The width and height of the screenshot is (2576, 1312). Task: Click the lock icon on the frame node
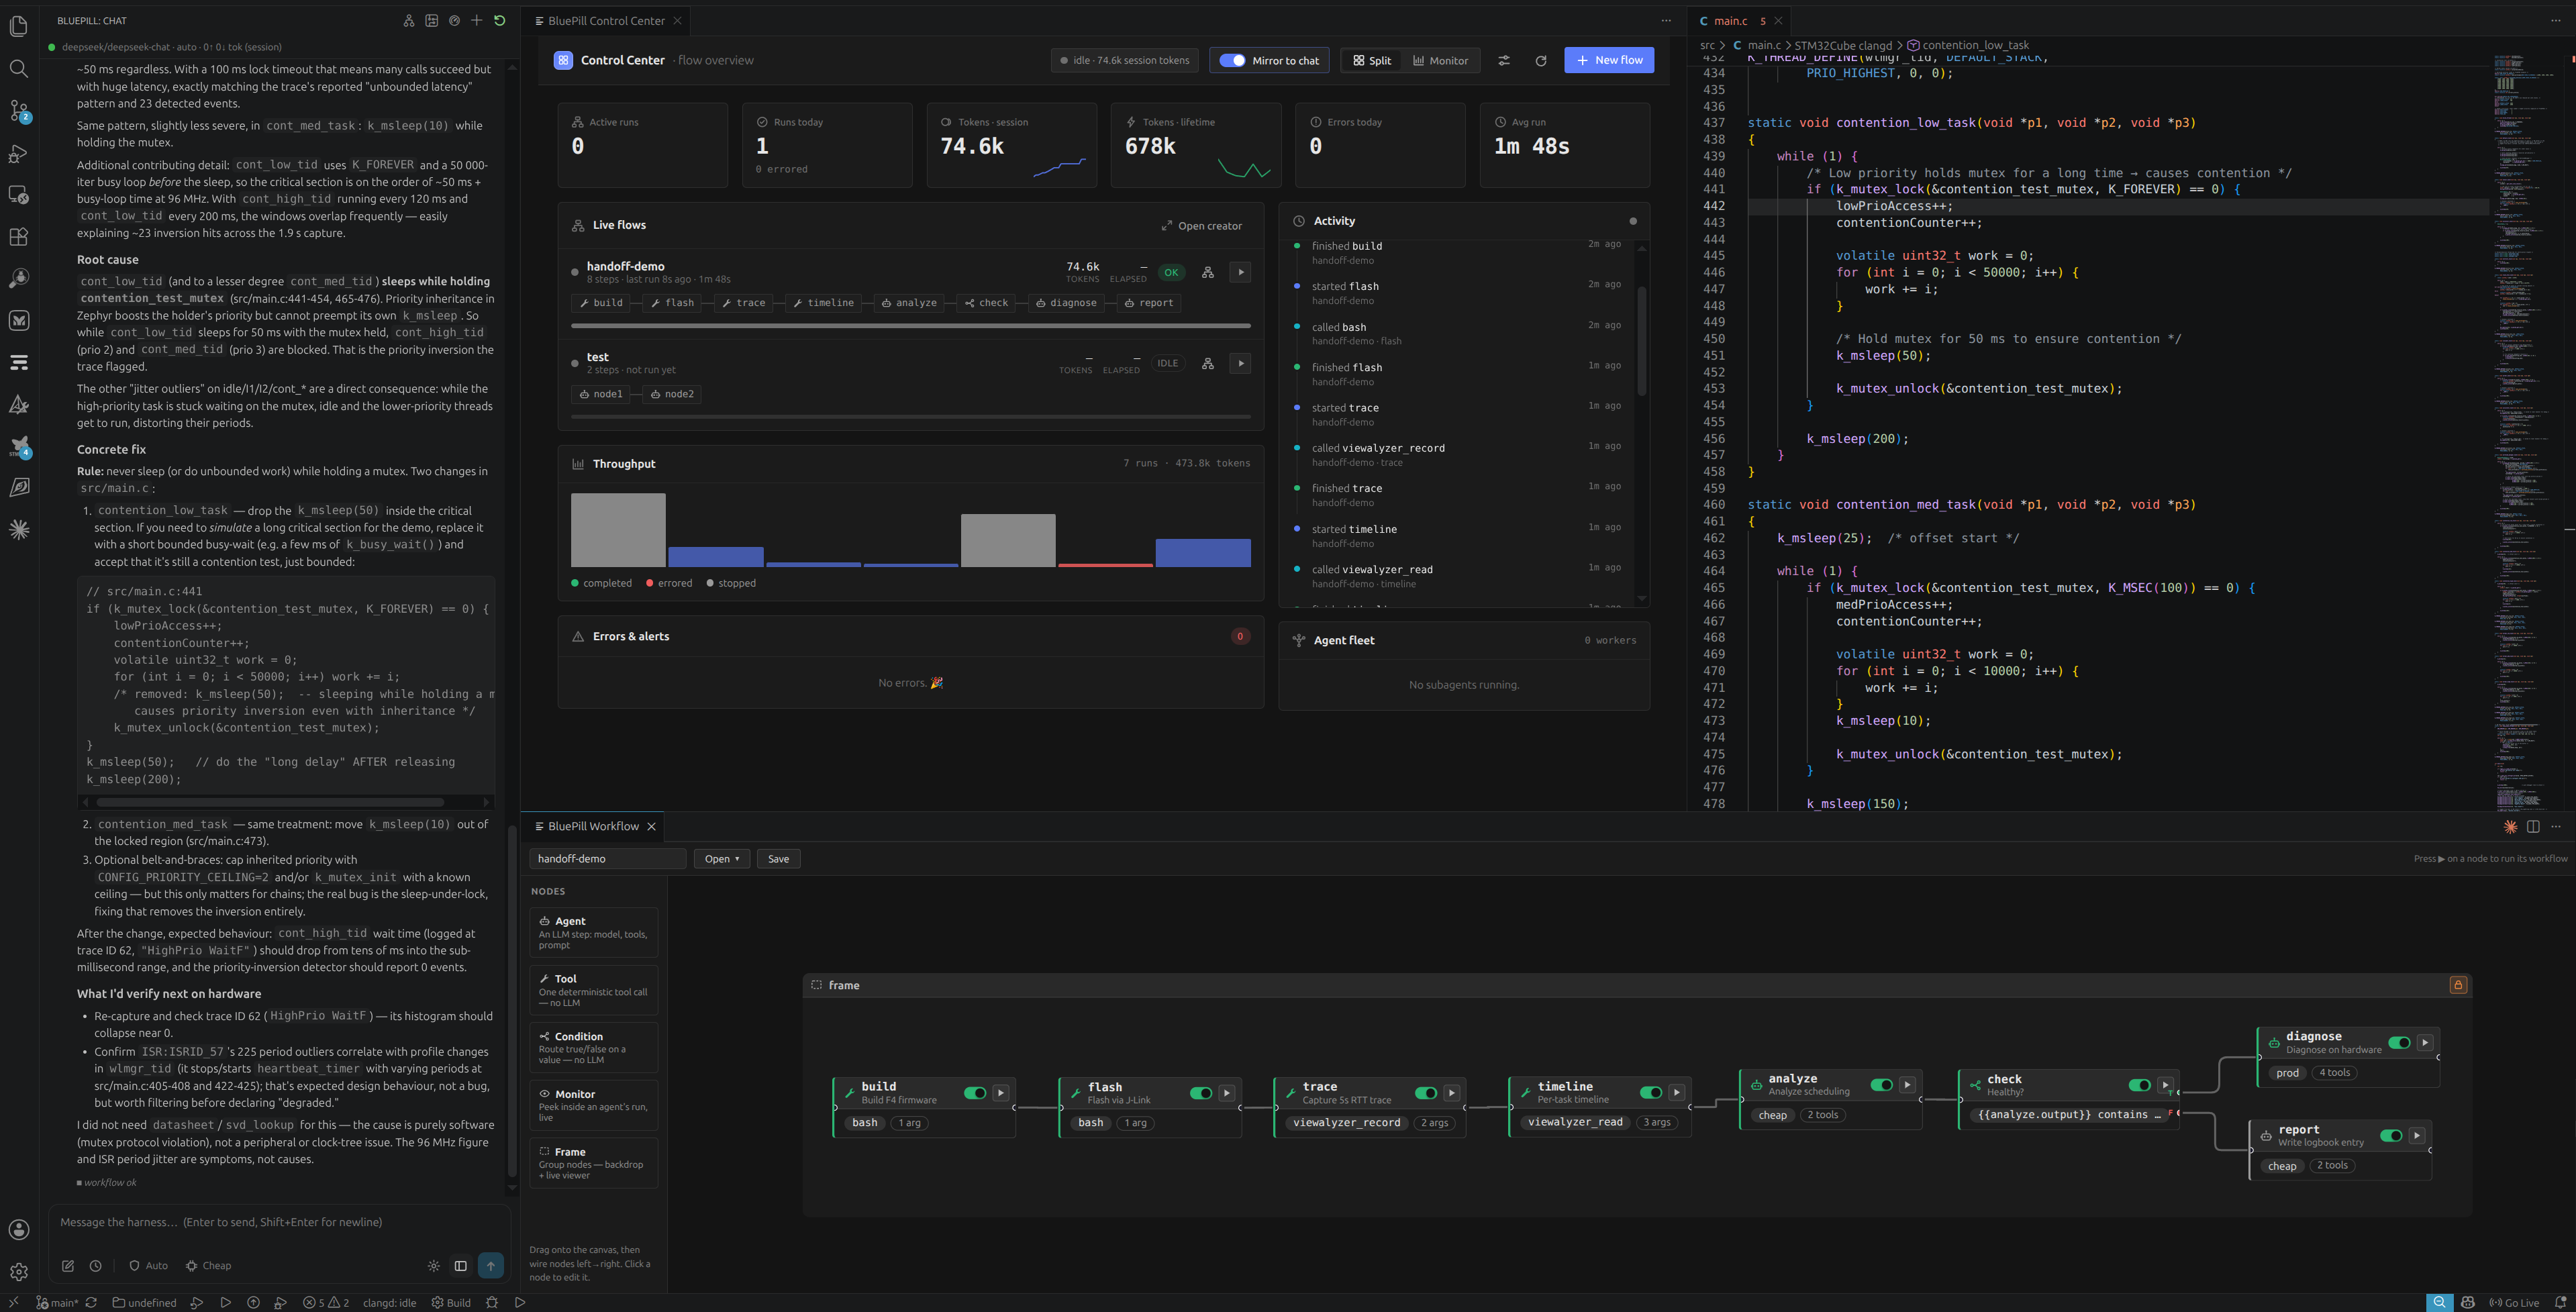point(2458,985)
